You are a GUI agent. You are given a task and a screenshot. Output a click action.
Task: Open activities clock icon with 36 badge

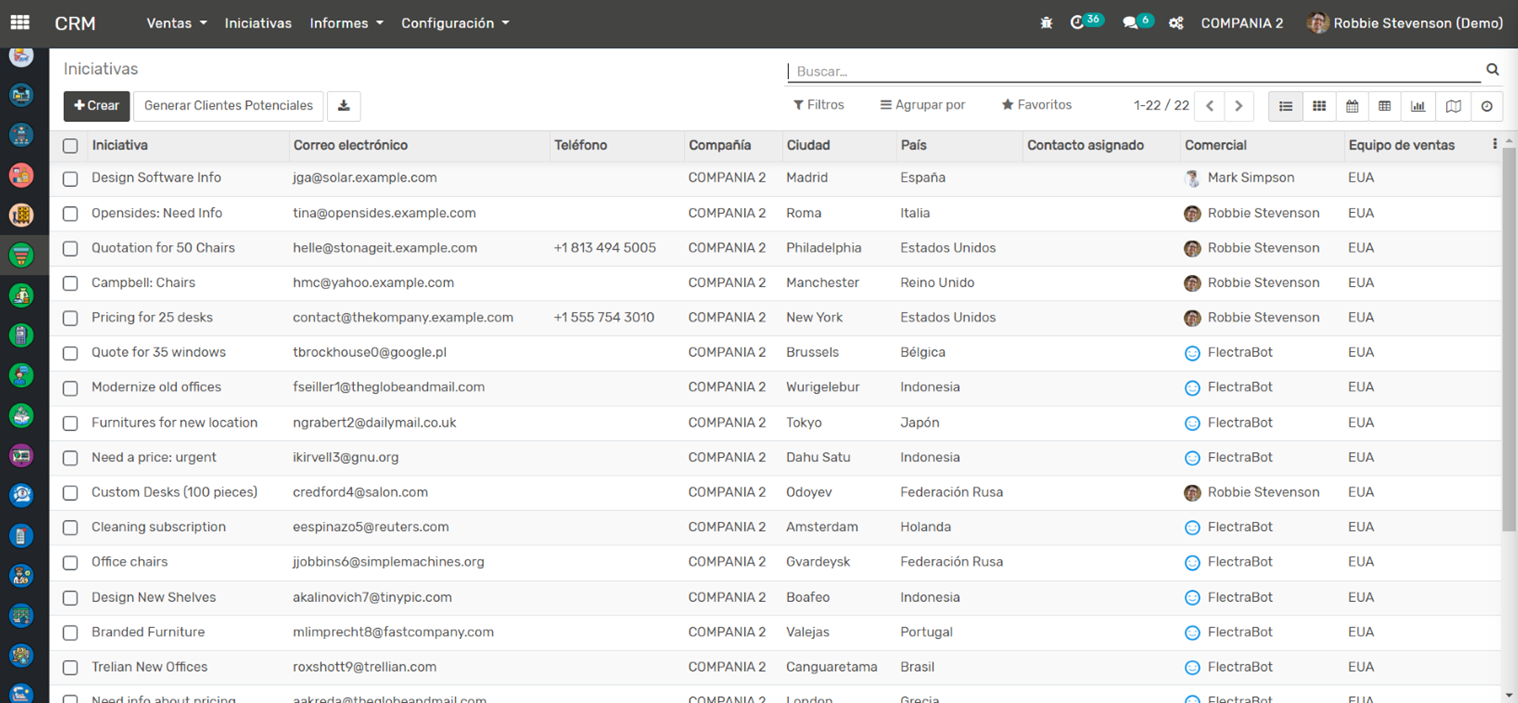(1078, 23)
